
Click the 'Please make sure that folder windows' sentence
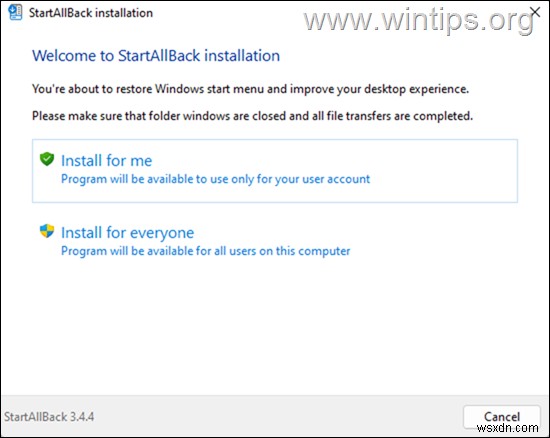pyautogui.click(x=253, y=116)
